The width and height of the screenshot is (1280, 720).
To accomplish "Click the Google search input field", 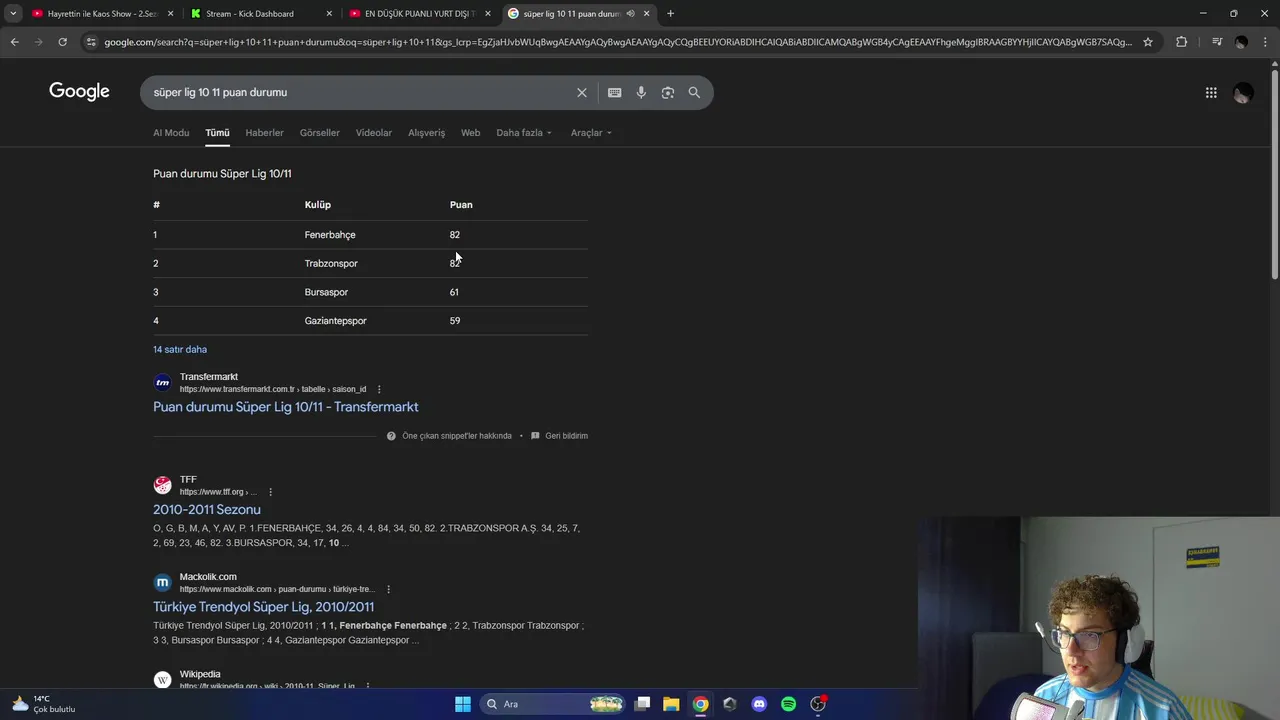I will [360, 92].
